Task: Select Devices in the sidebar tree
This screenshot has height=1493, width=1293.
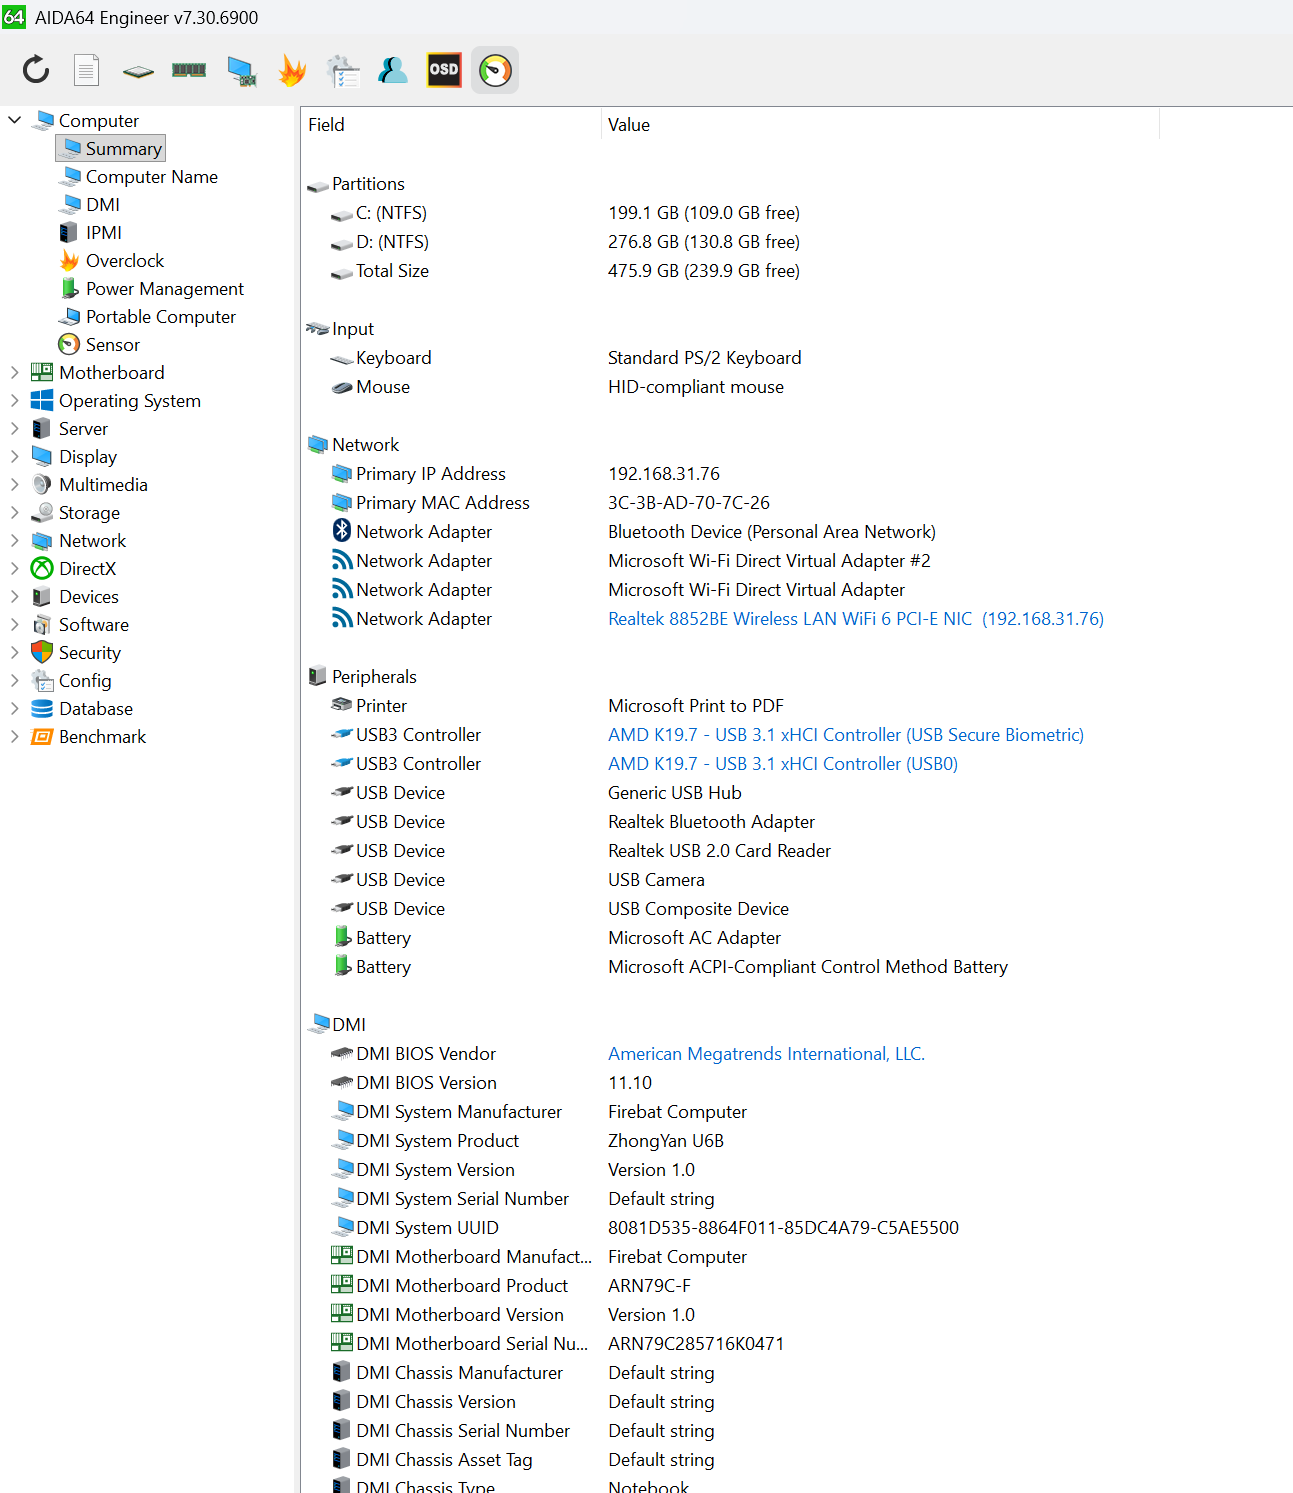Action: (x=75, y=596)
